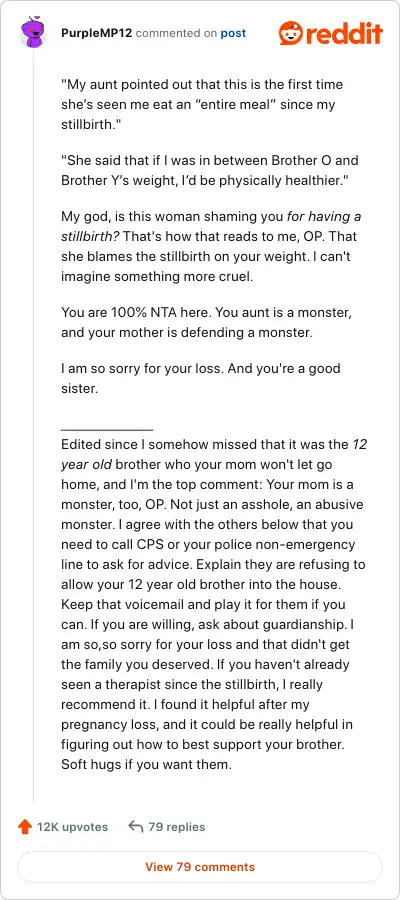Viewport: 400px width, 900px height.
Task: Click the orange Reddit Snoo logo icon
Action: click(291, 33)
